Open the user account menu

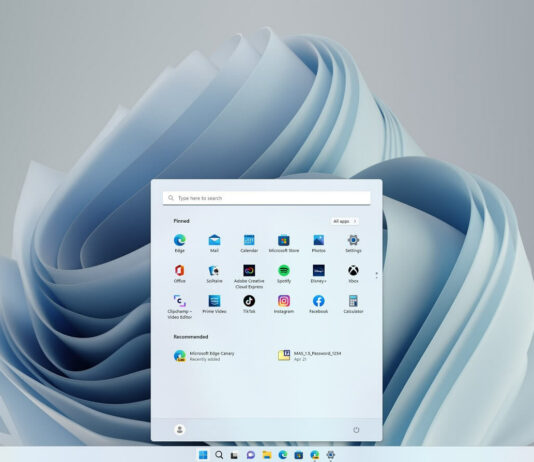click(179, 430)
